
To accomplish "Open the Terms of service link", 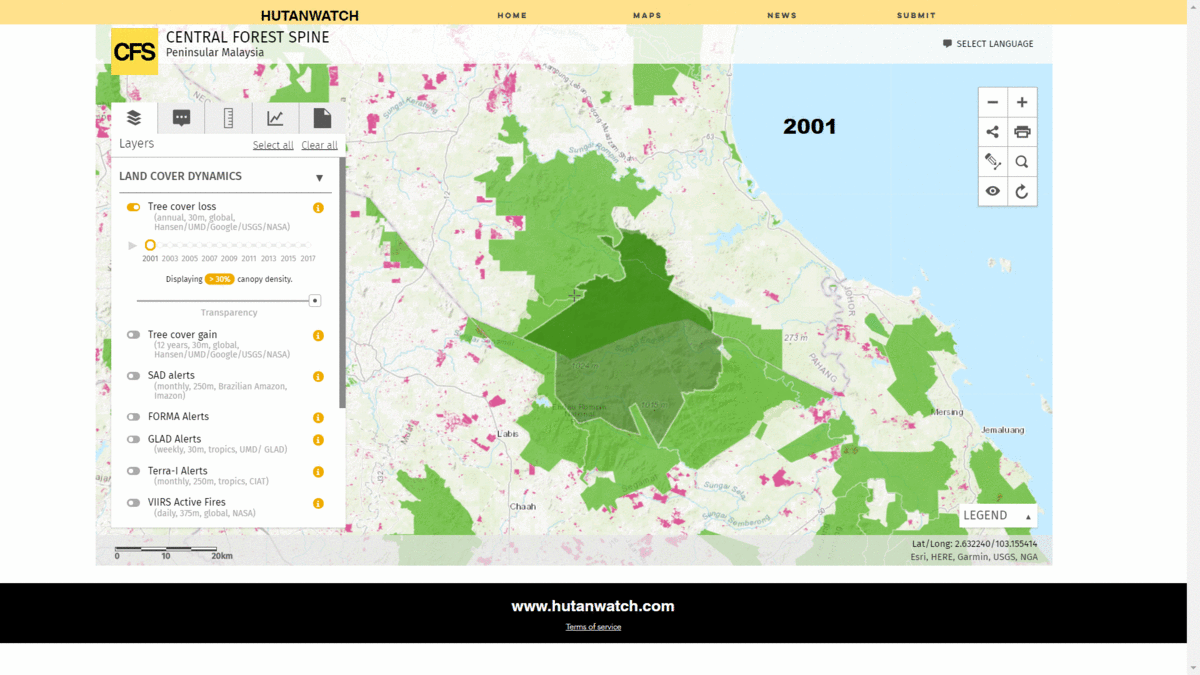I will (593, 627).
